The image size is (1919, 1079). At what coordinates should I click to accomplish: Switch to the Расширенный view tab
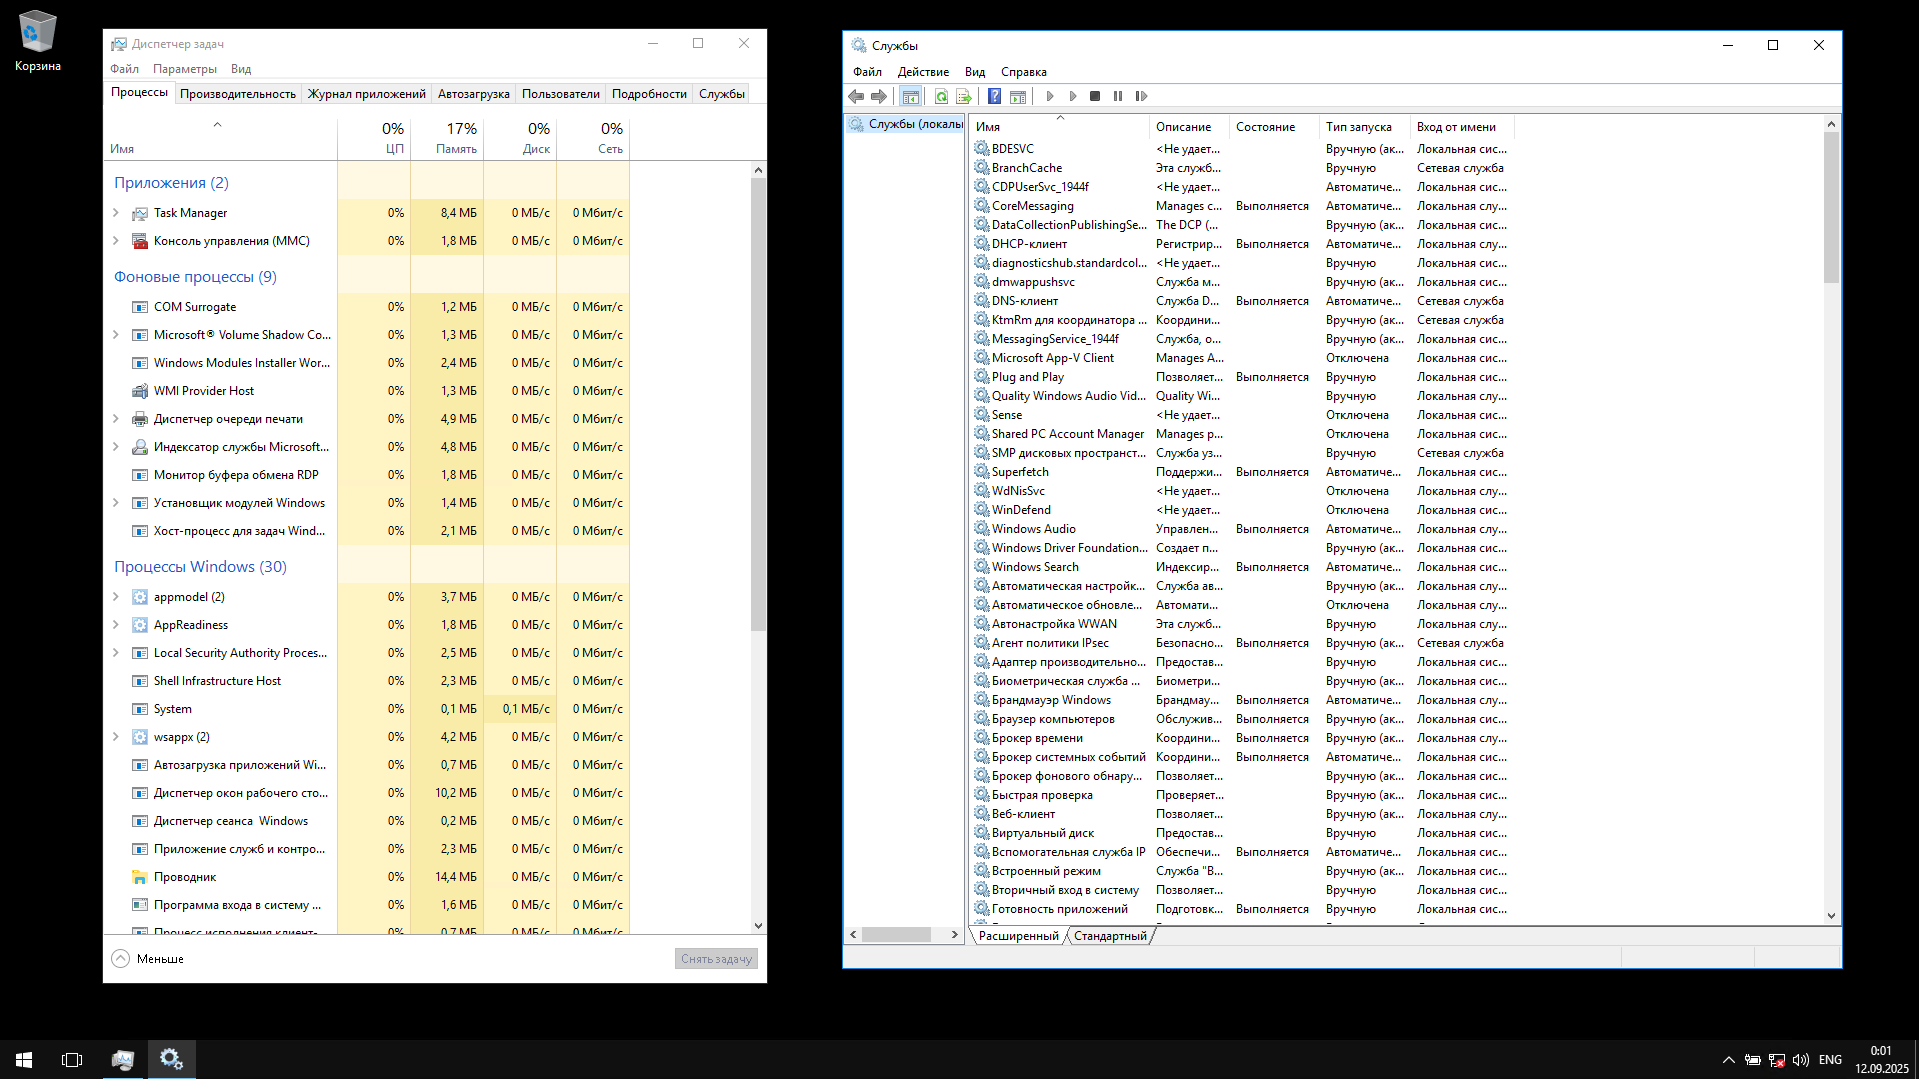(x=1018, y=936)
